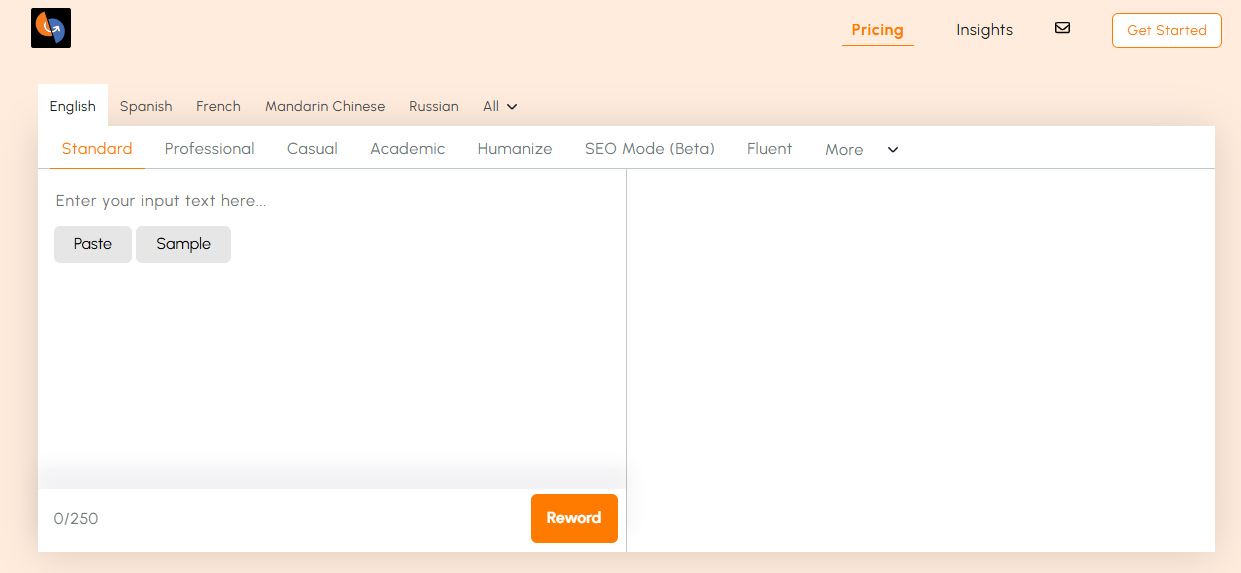
Task: Open the Academic mode tab
Action: point(407,149)
